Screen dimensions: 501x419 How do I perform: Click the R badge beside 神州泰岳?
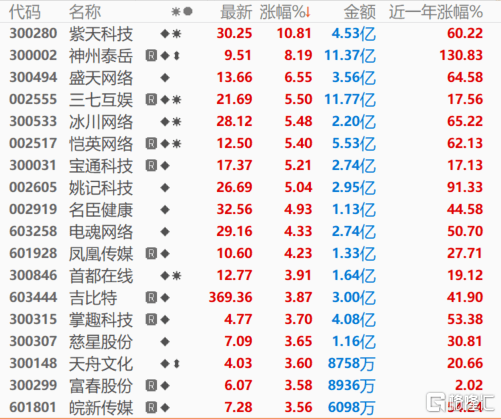coord(151,56)
